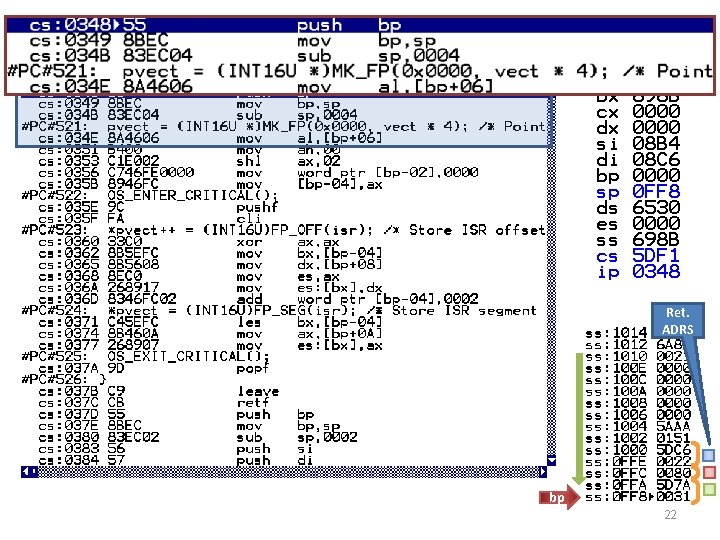Select the si register value 08B4
The image size is (720, 540).
pyautogui.click(x=656, y=144)
